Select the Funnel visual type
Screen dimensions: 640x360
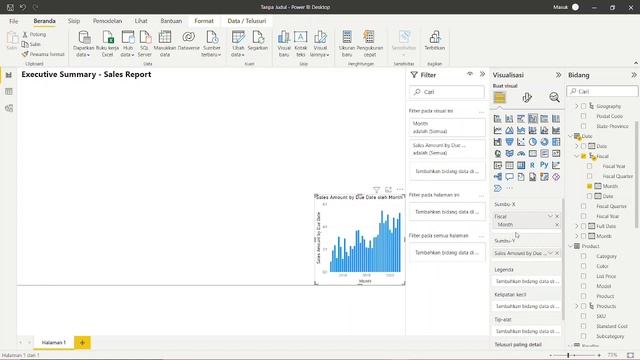[509, 142]
